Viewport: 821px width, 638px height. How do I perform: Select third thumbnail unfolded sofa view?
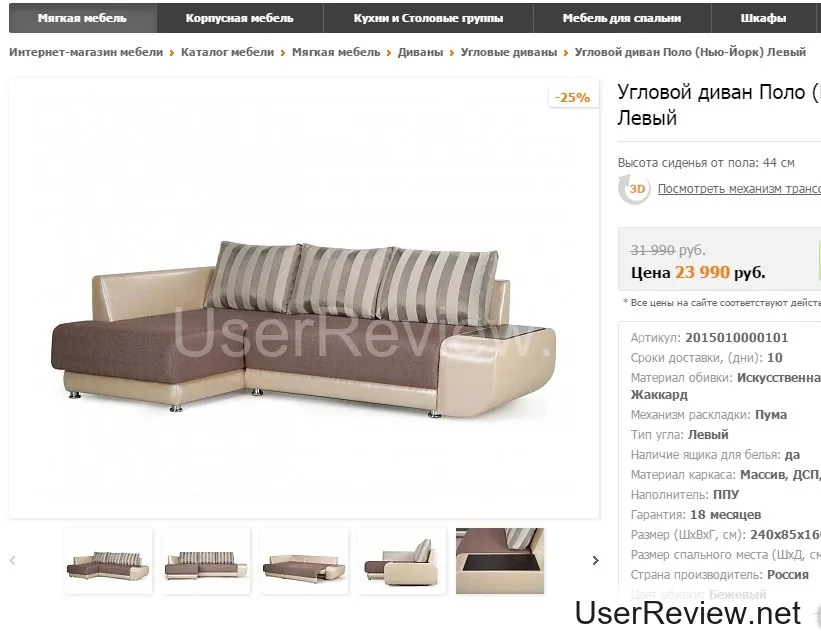(x=304, y=561)
